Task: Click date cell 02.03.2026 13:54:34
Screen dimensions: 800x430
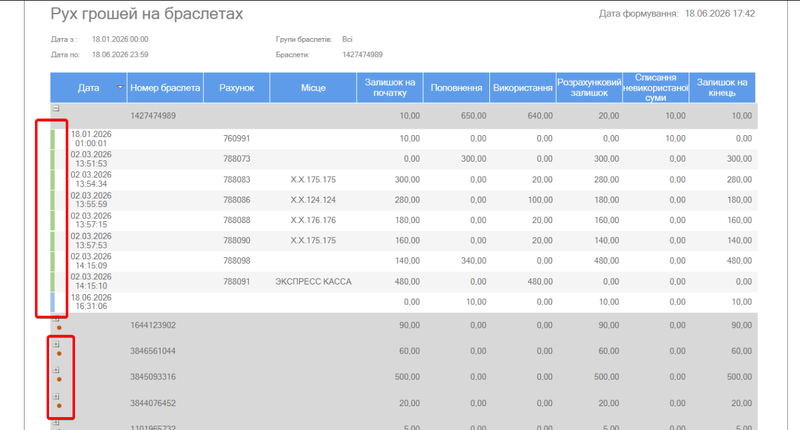Action: pyautogui.click(x=91, y=180)
